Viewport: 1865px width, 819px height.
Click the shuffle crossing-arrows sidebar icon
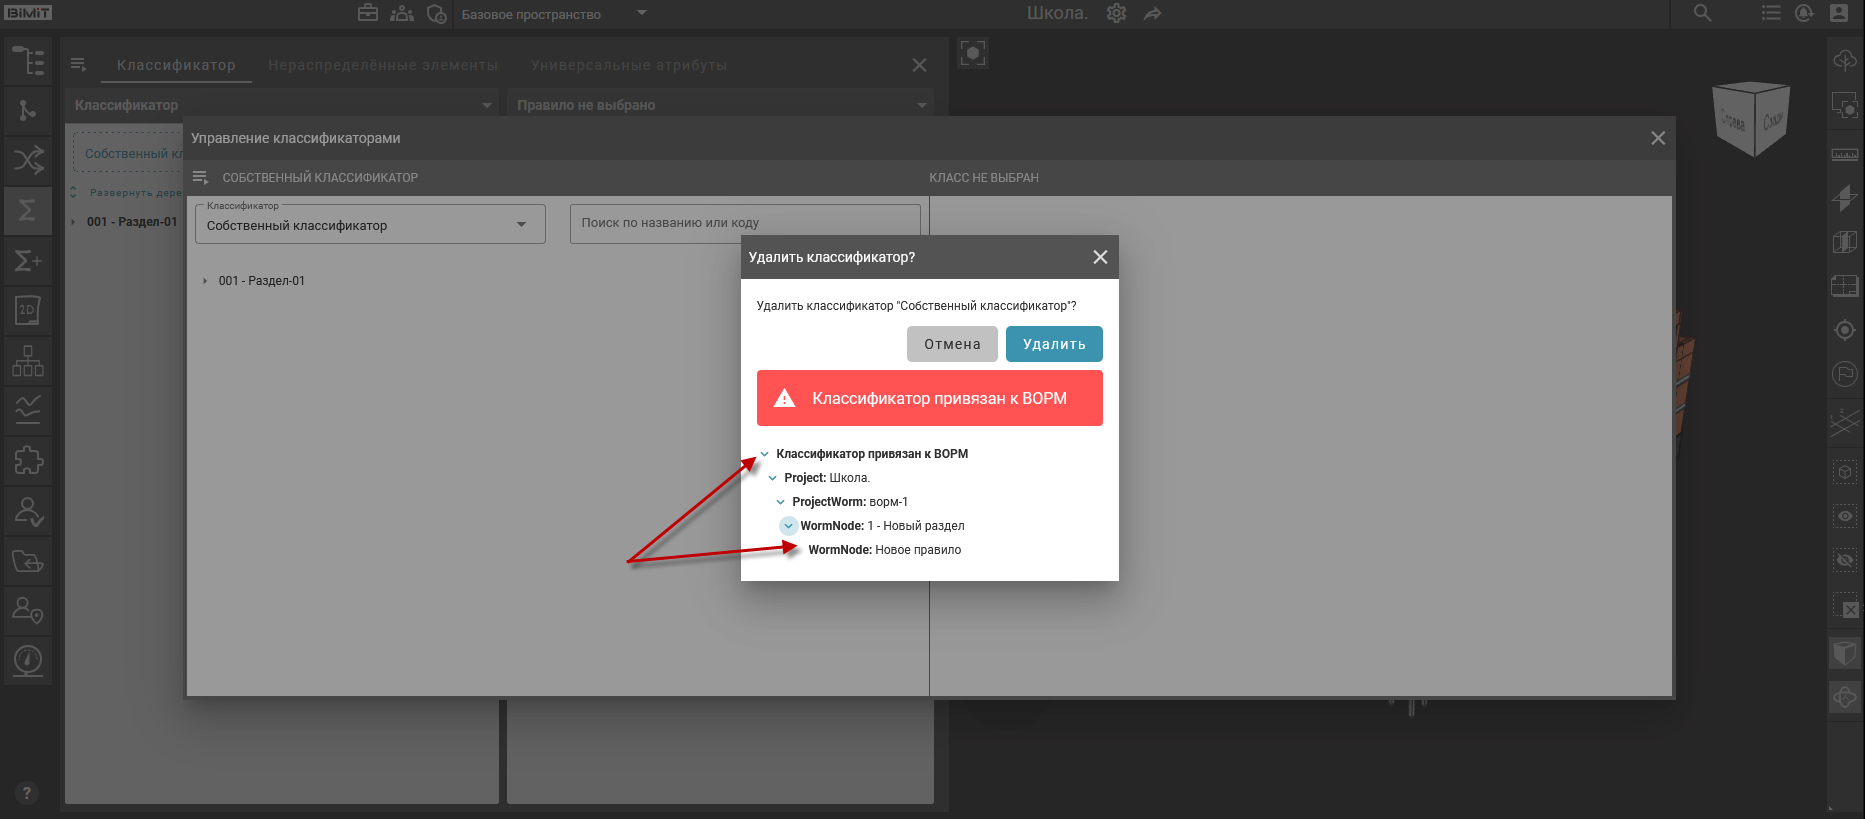coord(28,160)
